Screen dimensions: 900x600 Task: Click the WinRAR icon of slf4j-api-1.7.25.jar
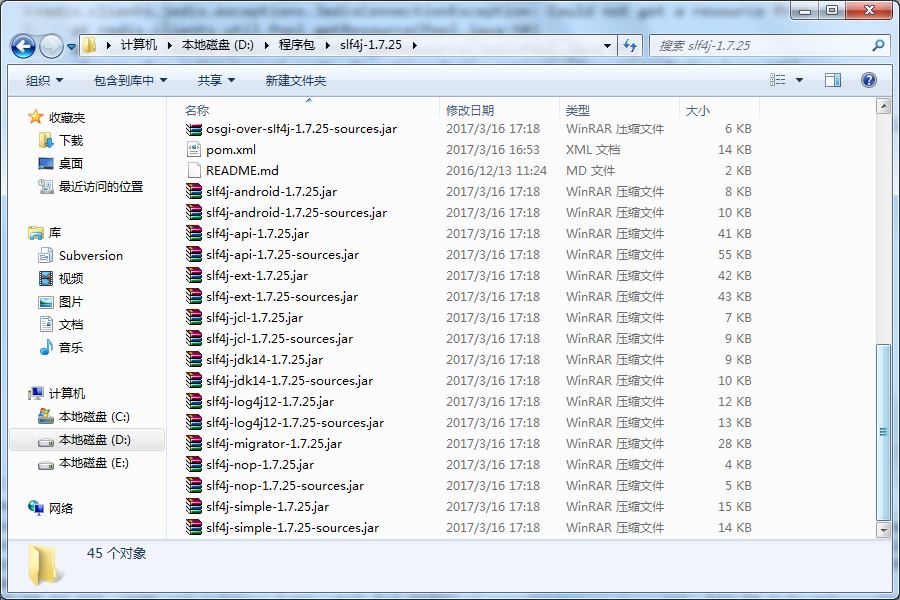coord(194,234)
